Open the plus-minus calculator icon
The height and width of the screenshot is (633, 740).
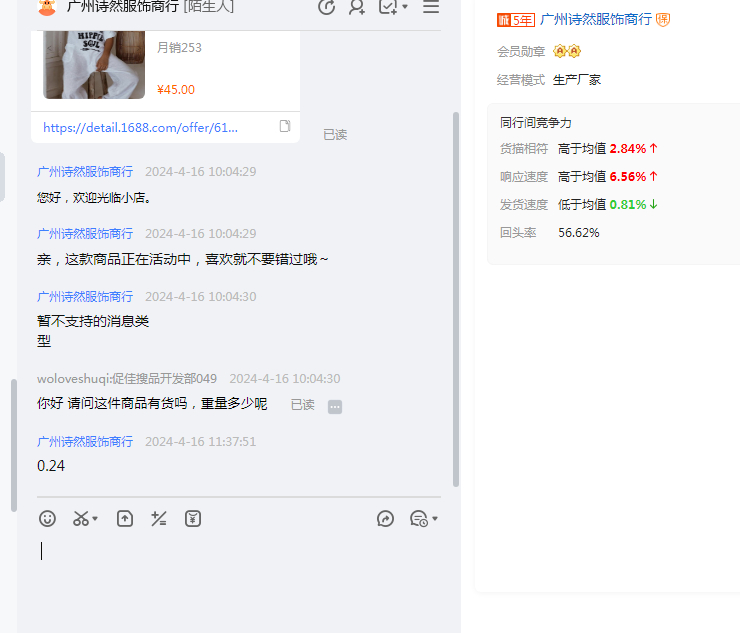158,518
